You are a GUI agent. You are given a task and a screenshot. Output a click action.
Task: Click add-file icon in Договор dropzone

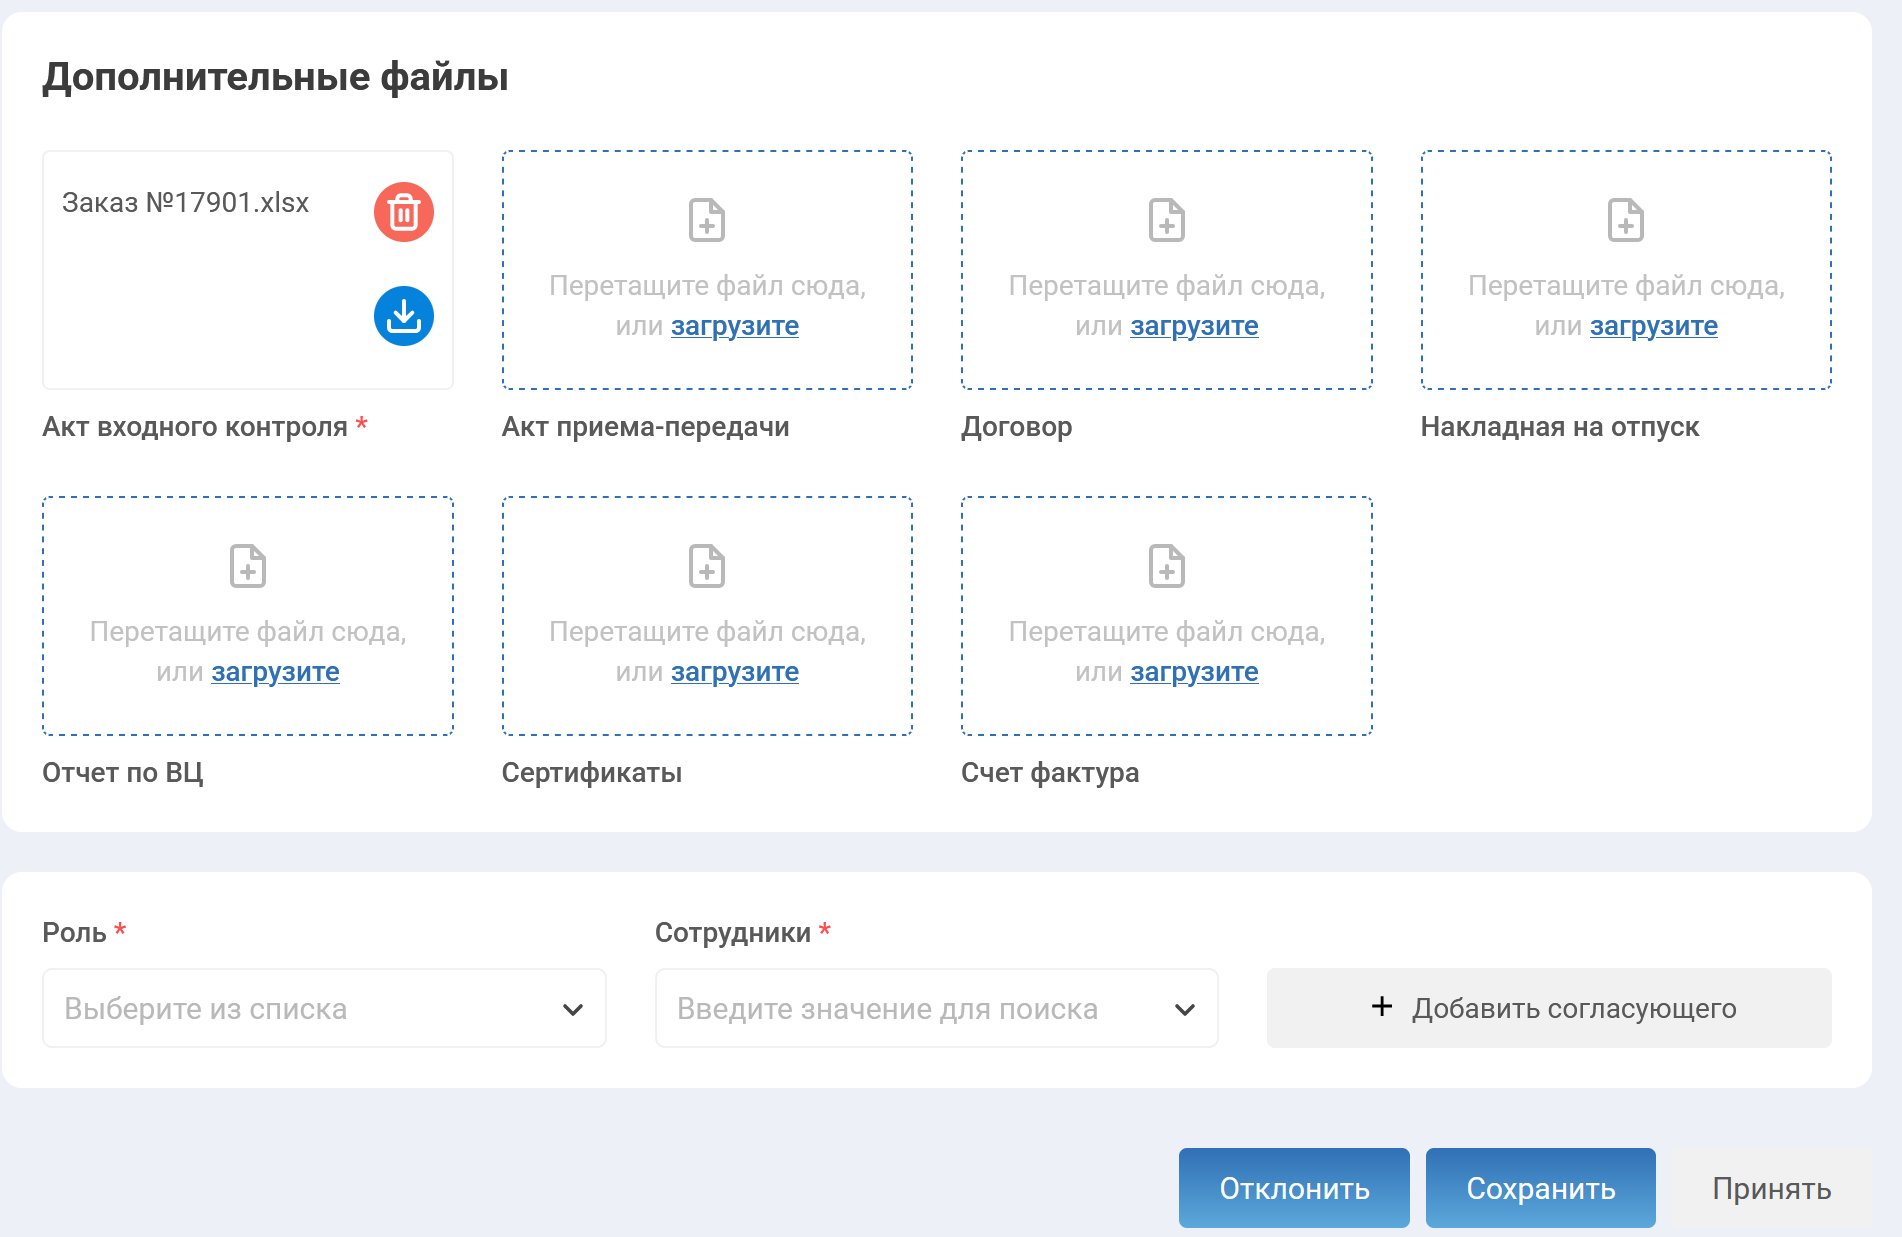1166,220
